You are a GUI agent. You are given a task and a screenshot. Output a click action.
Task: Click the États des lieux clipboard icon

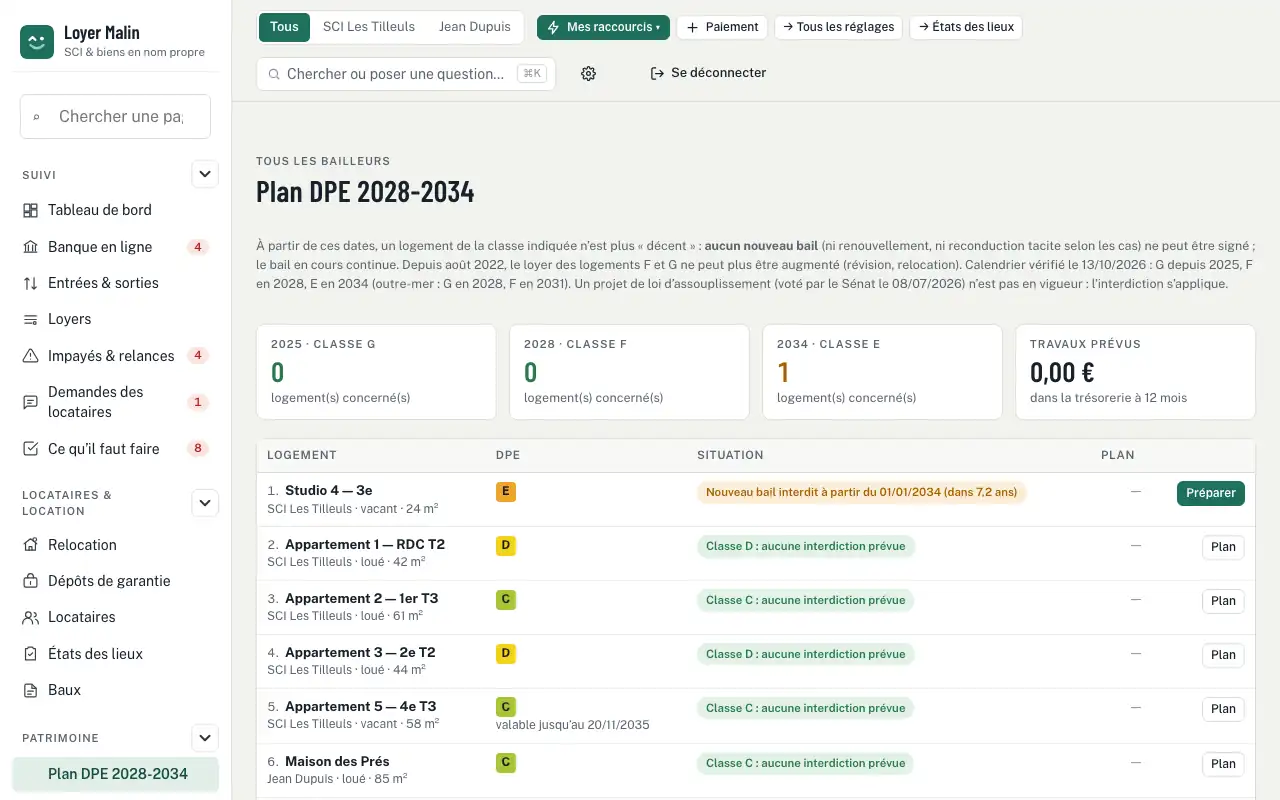tap(30, 654)
